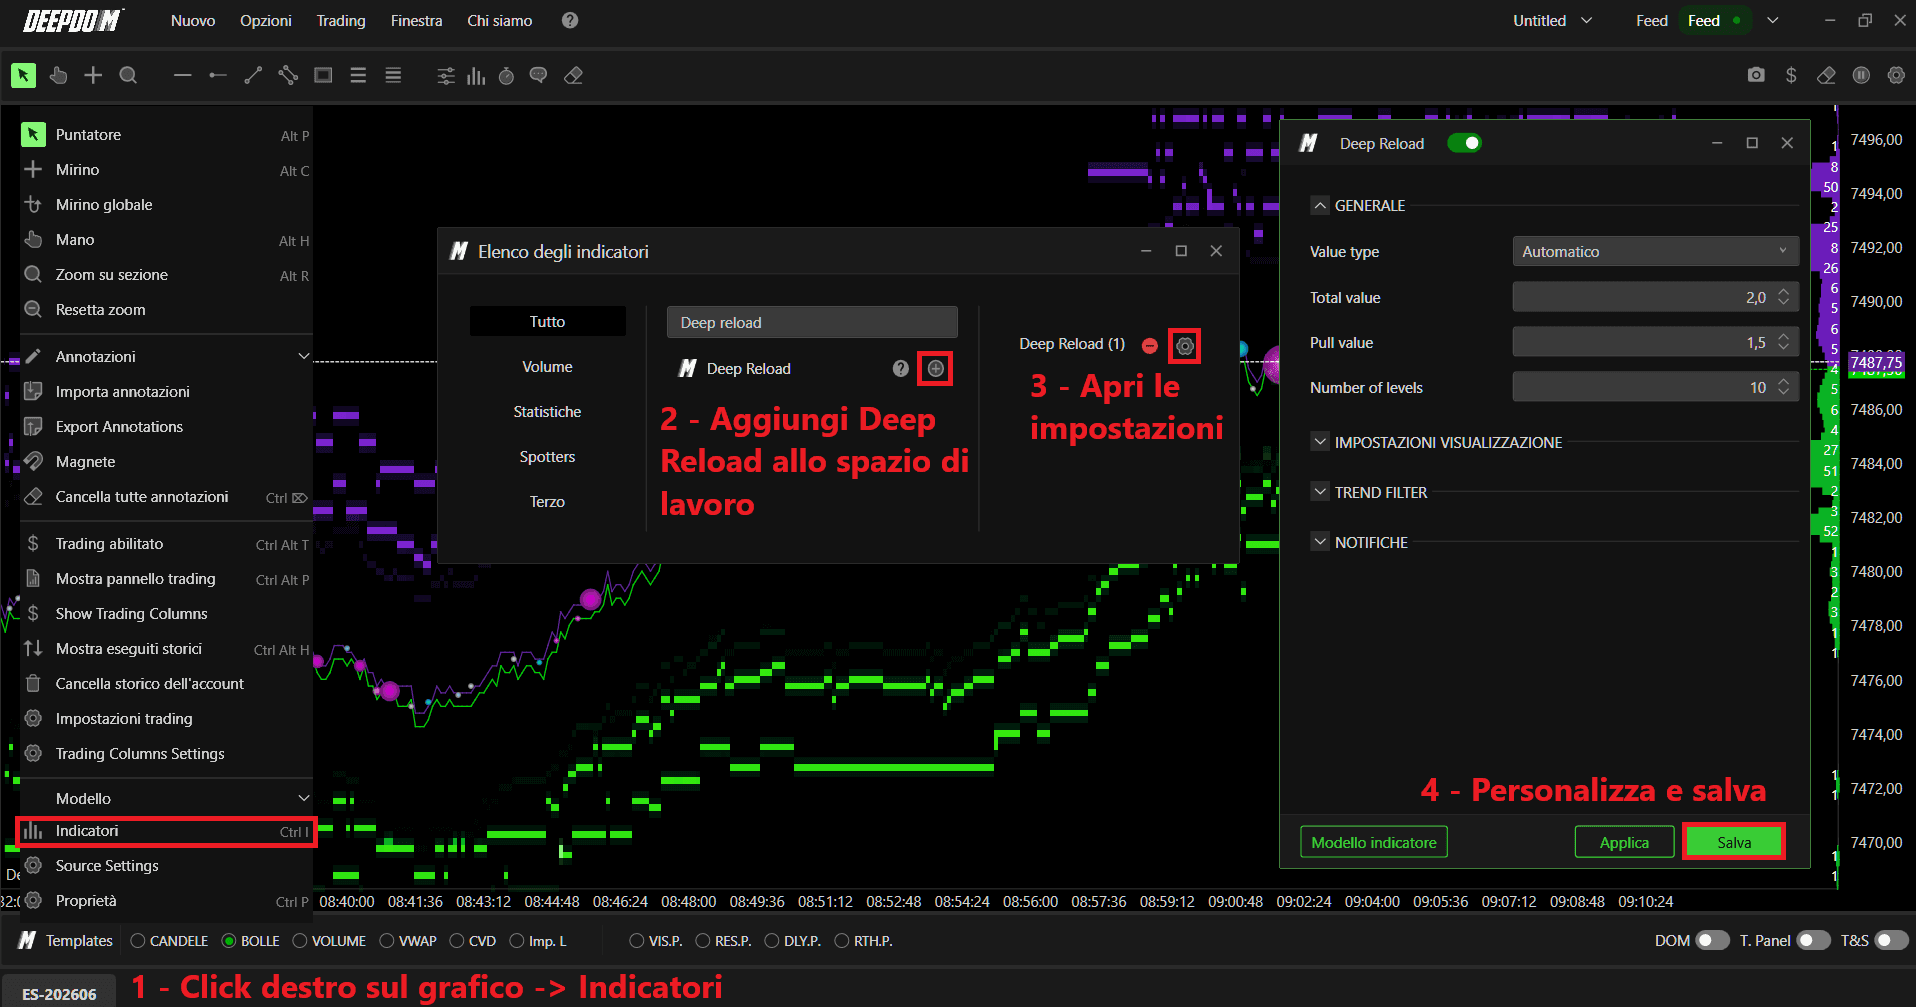Click the help question mark in the menu bar
The height and width of the screenshot is (1007, 1916).
tap(570, 20)
